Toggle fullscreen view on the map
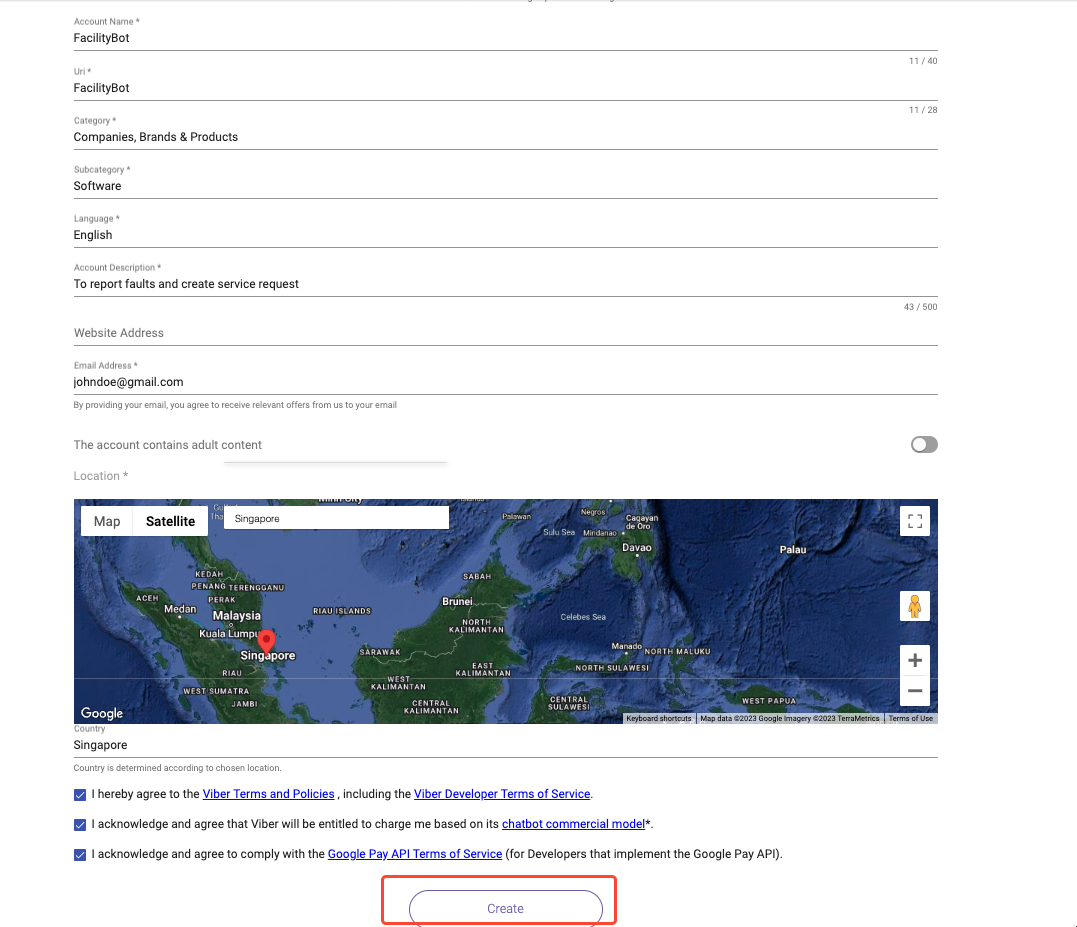This screenshot has width=1077, height=927. pos(914,521)
